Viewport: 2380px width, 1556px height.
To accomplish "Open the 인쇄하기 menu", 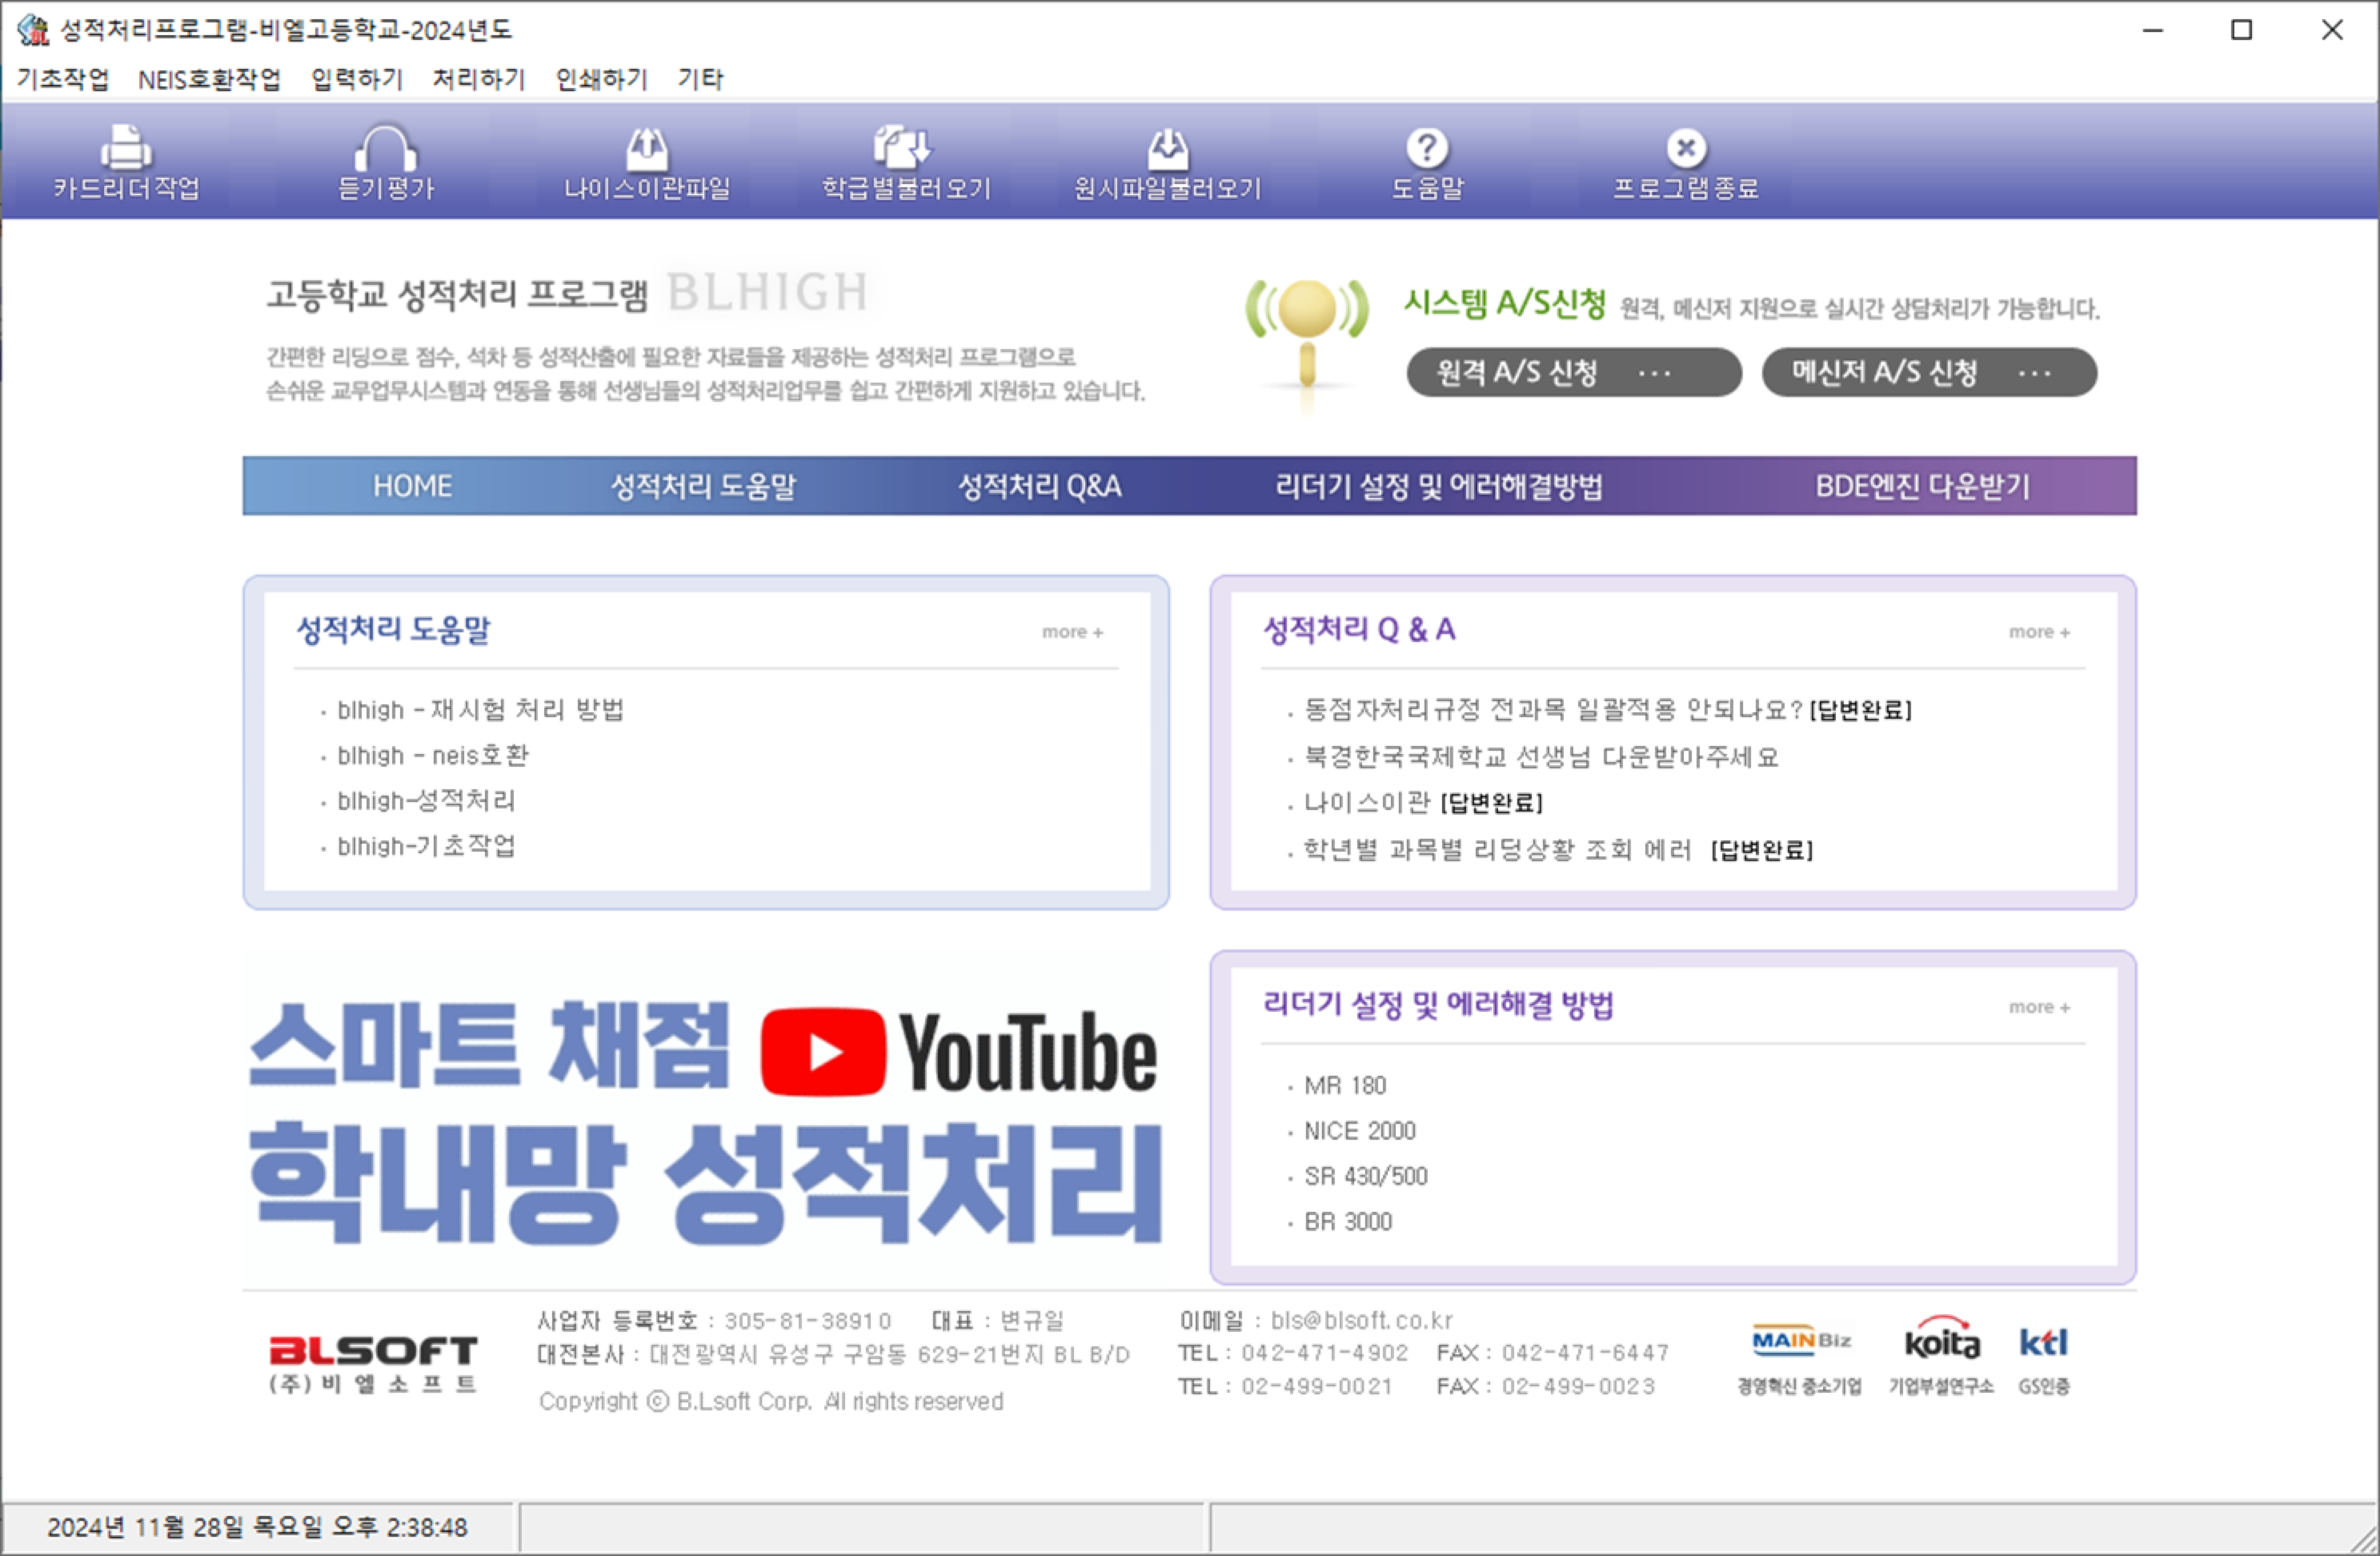I will click(601, 79).
